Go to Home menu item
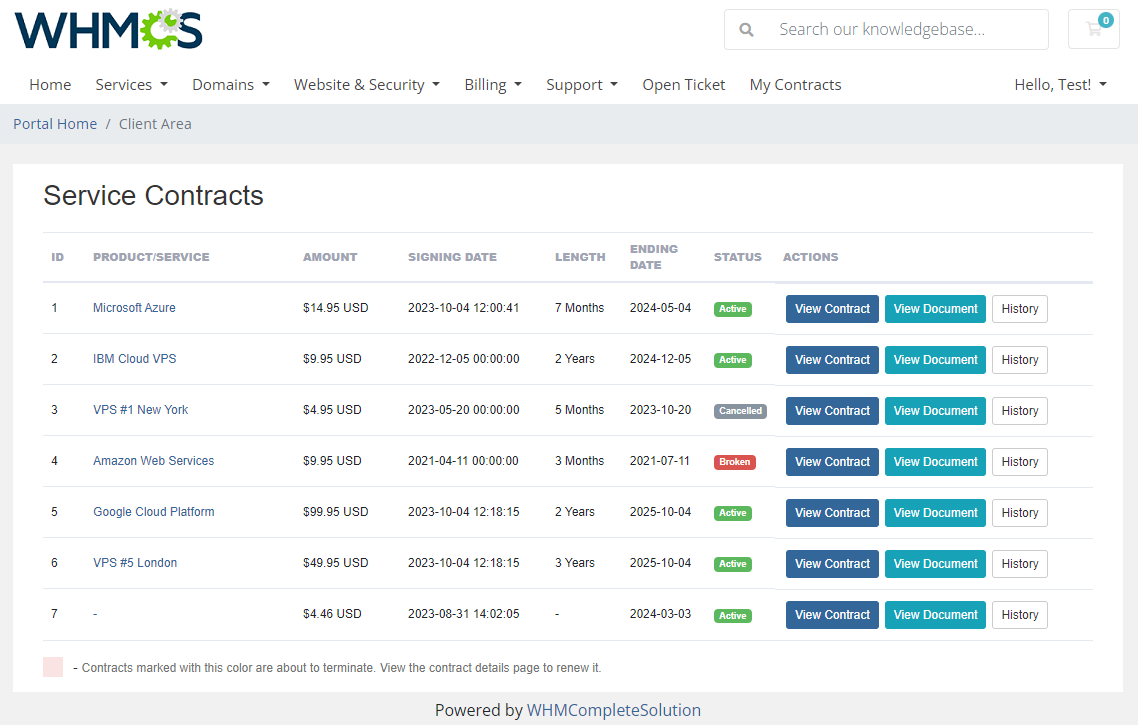This screenshot has width=1138, height=725. click(50, 85)
